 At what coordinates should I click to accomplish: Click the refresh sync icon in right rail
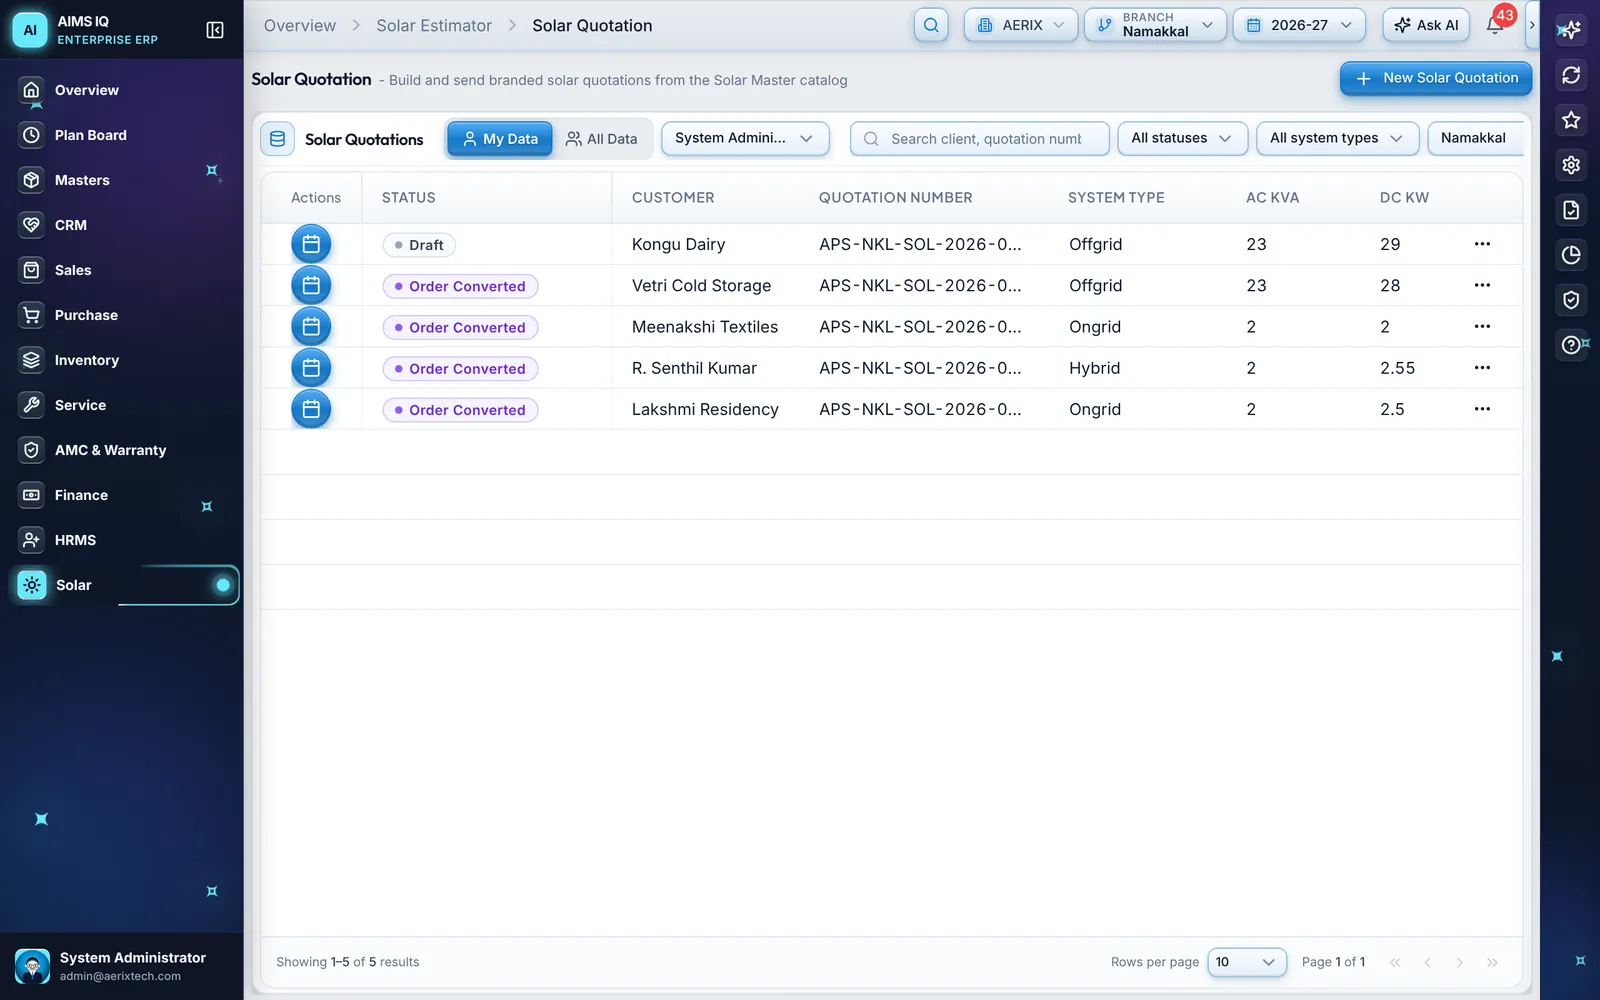coord(1571,75)
